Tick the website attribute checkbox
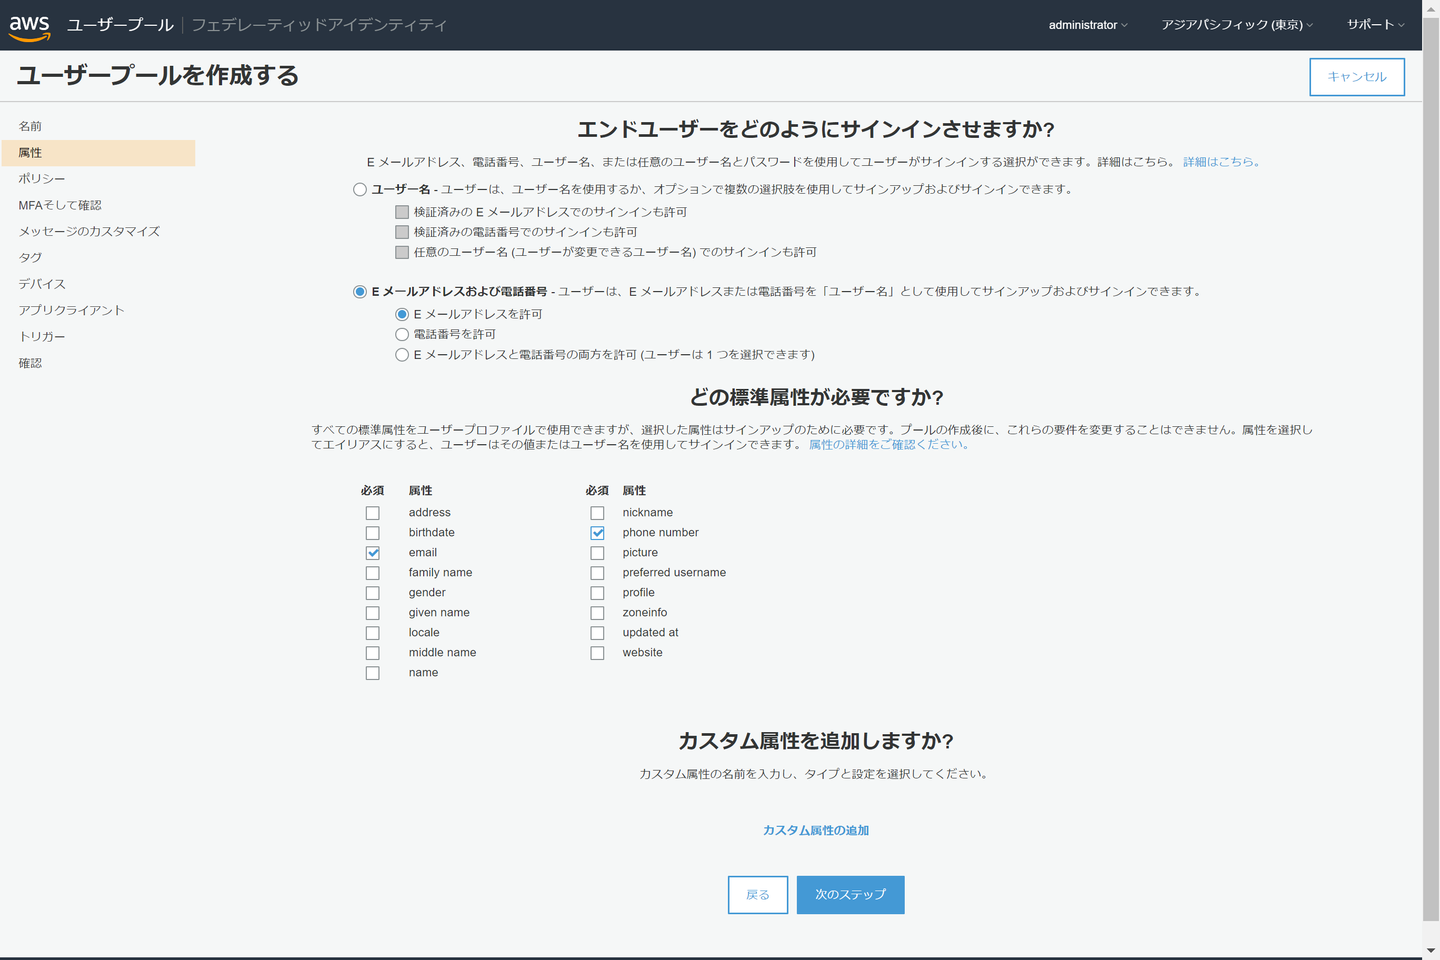 coord(597,653)
